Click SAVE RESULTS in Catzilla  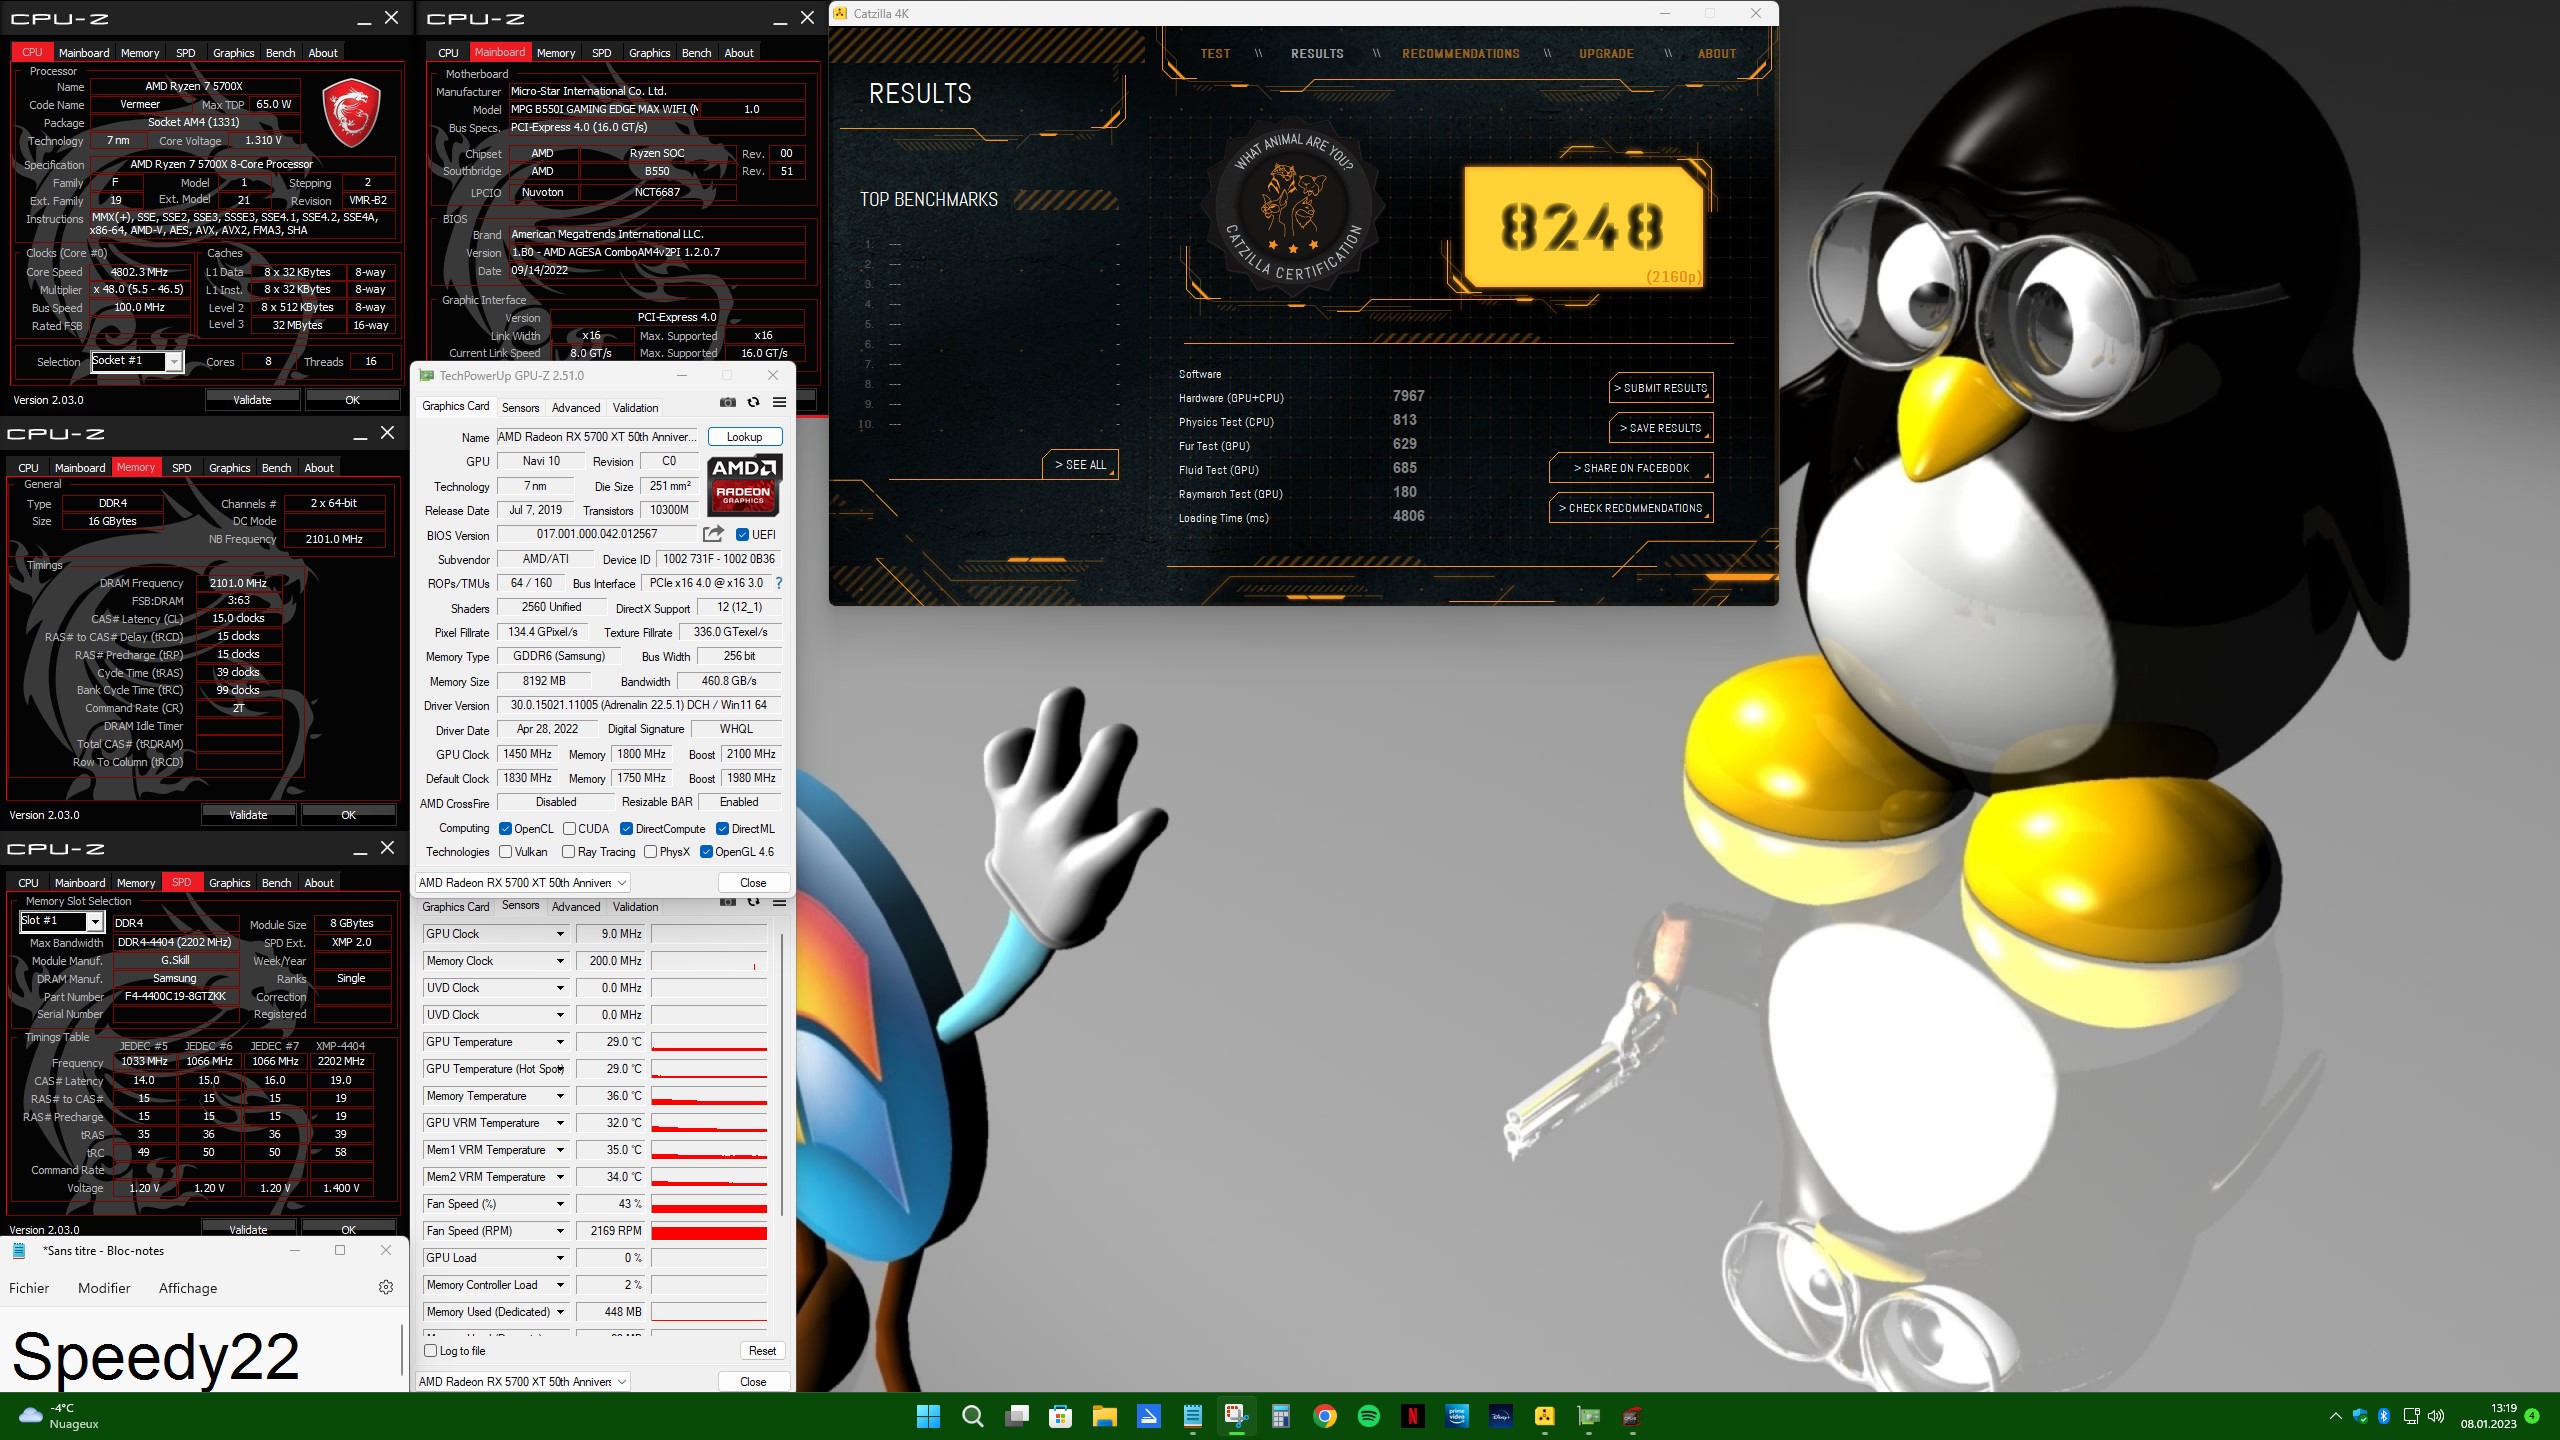click(x=1660, y=428)
